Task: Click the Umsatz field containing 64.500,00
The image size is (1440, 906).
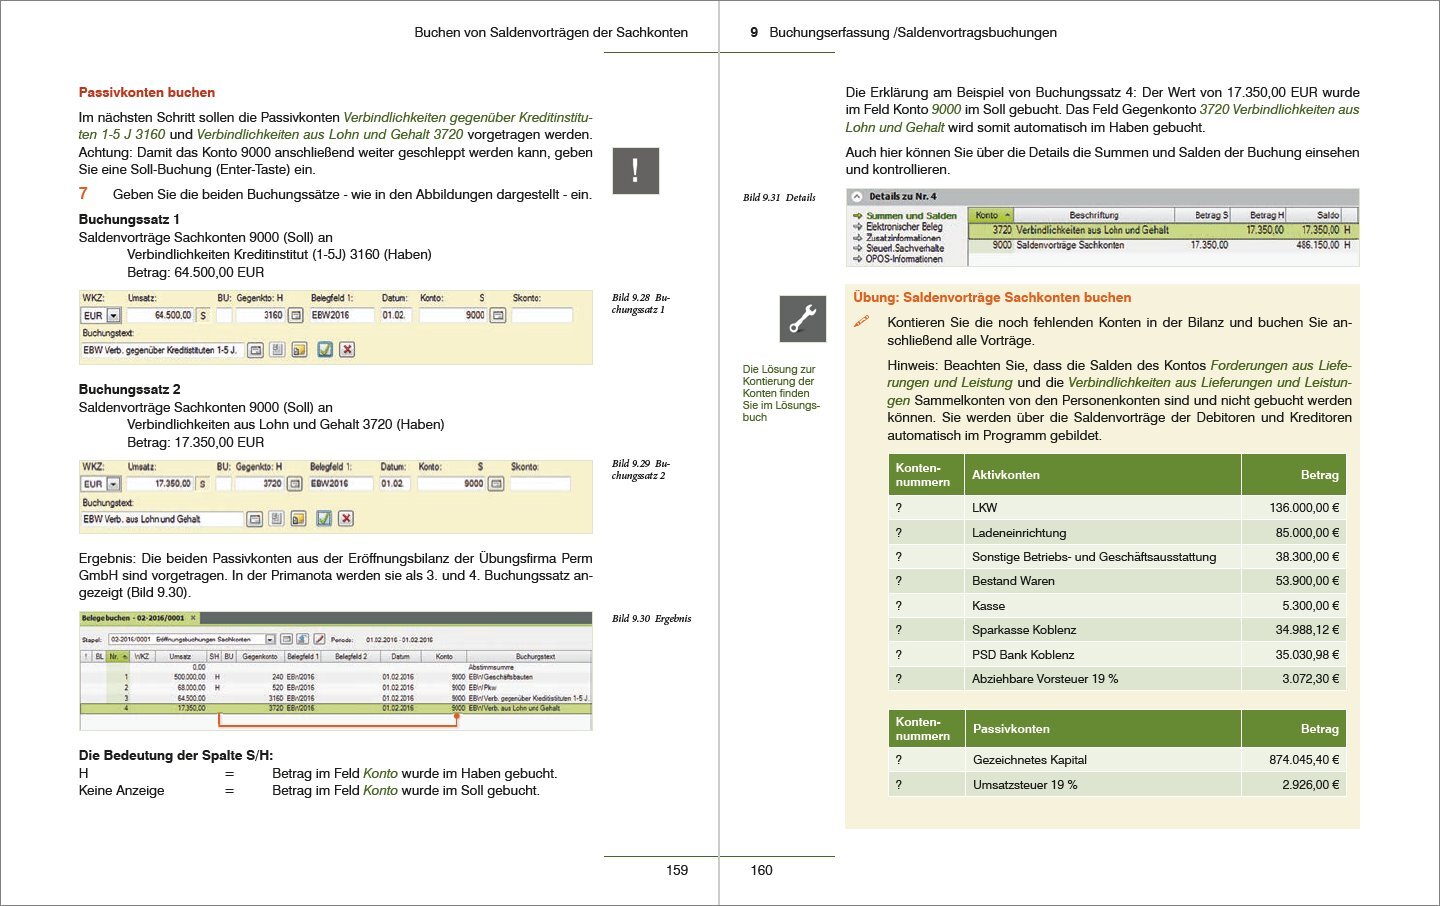Action: tap(158, 315)
